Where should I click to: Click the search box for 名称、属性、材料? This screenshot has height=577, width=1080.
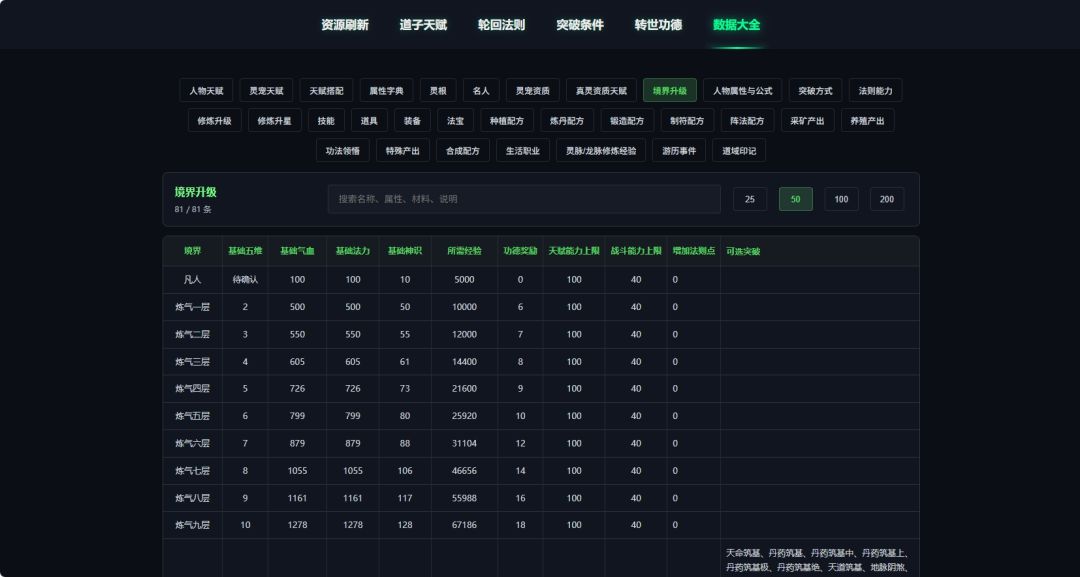(524, 199)
